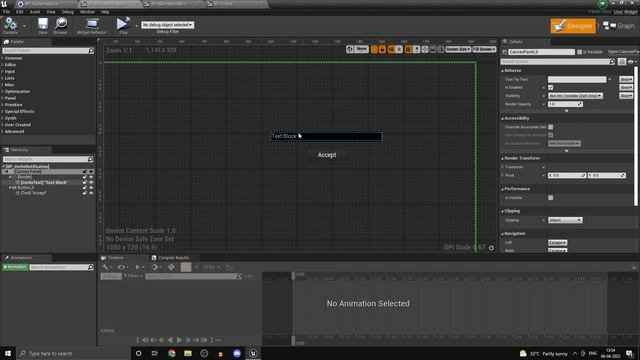Screen dimensions: 640x360
Task: Open the View menu
Action: (x=51, y=12)
